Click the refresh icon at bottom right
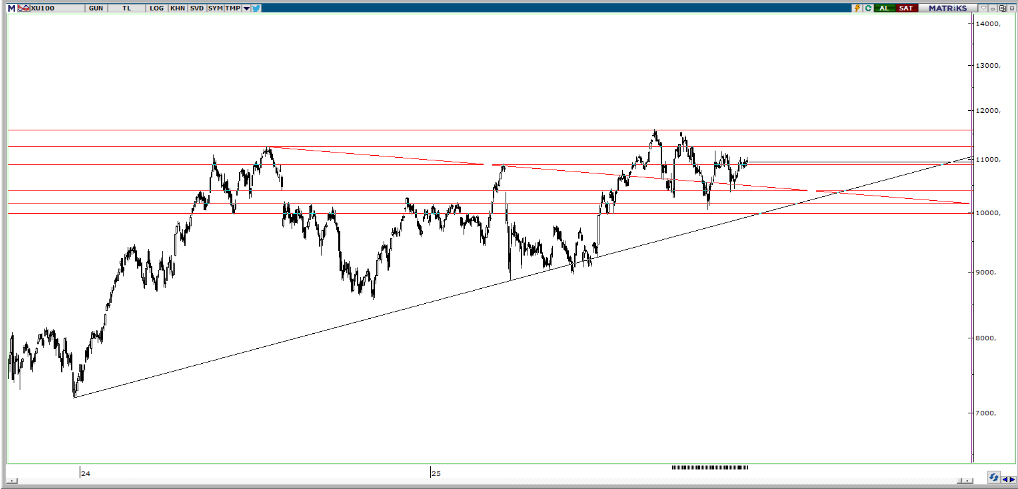 [x=995, y=478]
